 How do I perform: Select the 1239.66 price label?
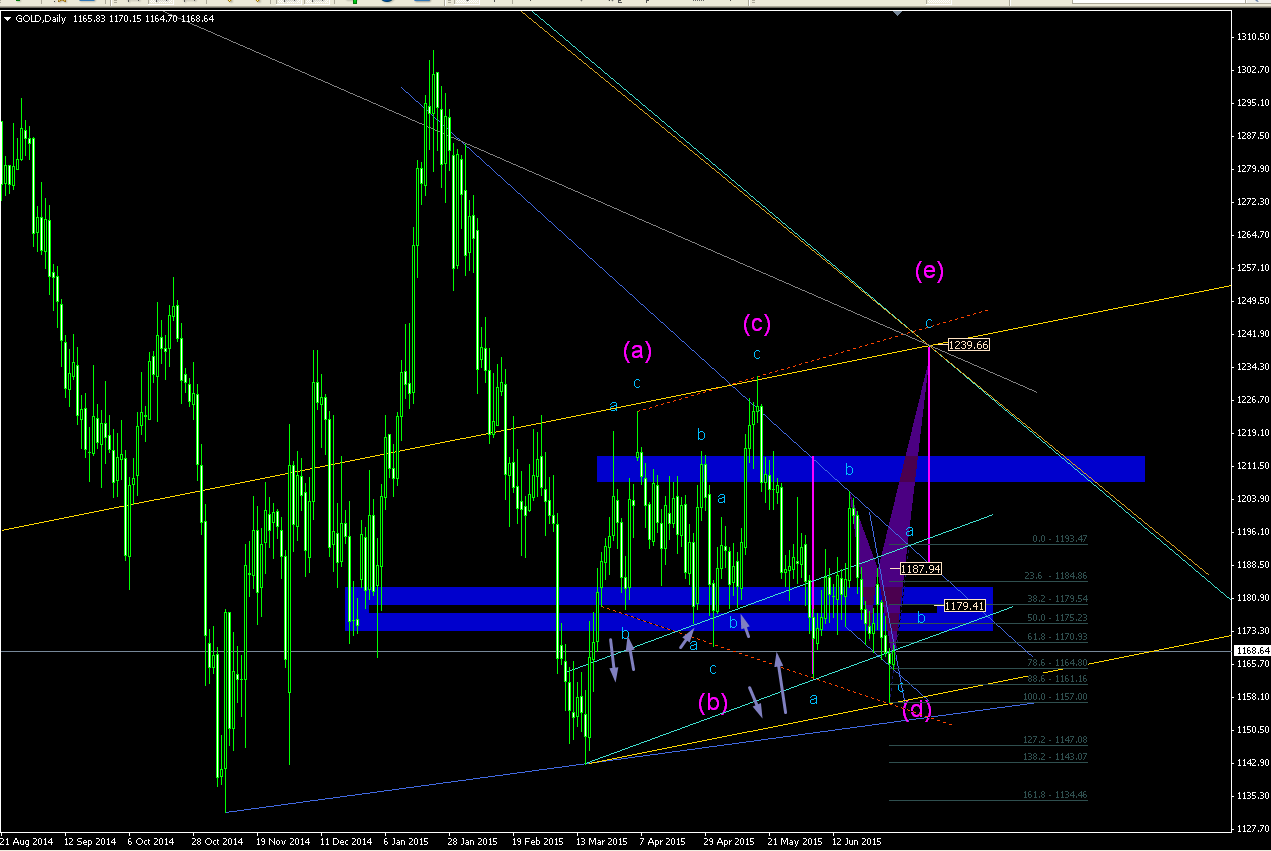click(968, 345)
